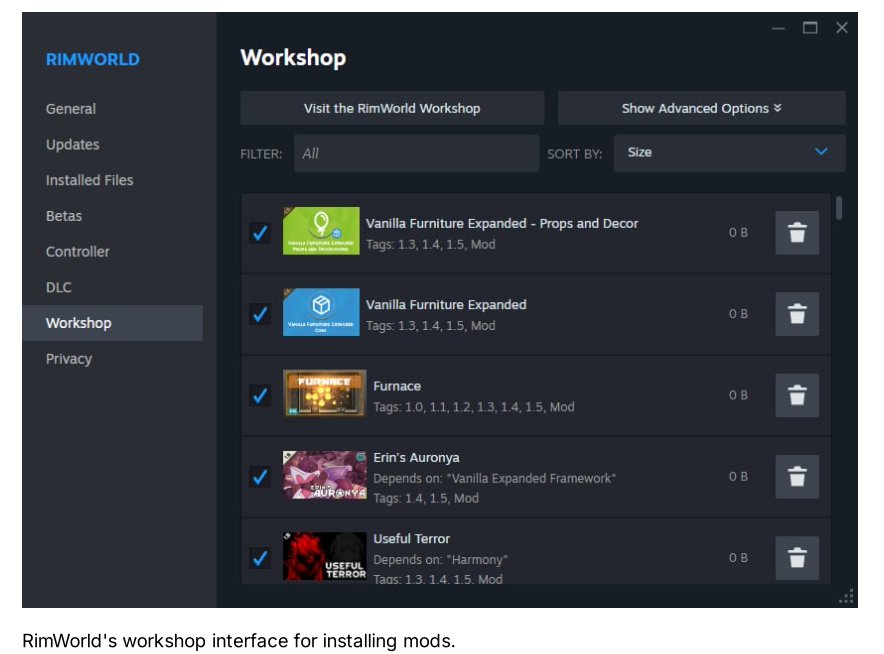Click the Furnace mod name

click(x=397, y=386)
